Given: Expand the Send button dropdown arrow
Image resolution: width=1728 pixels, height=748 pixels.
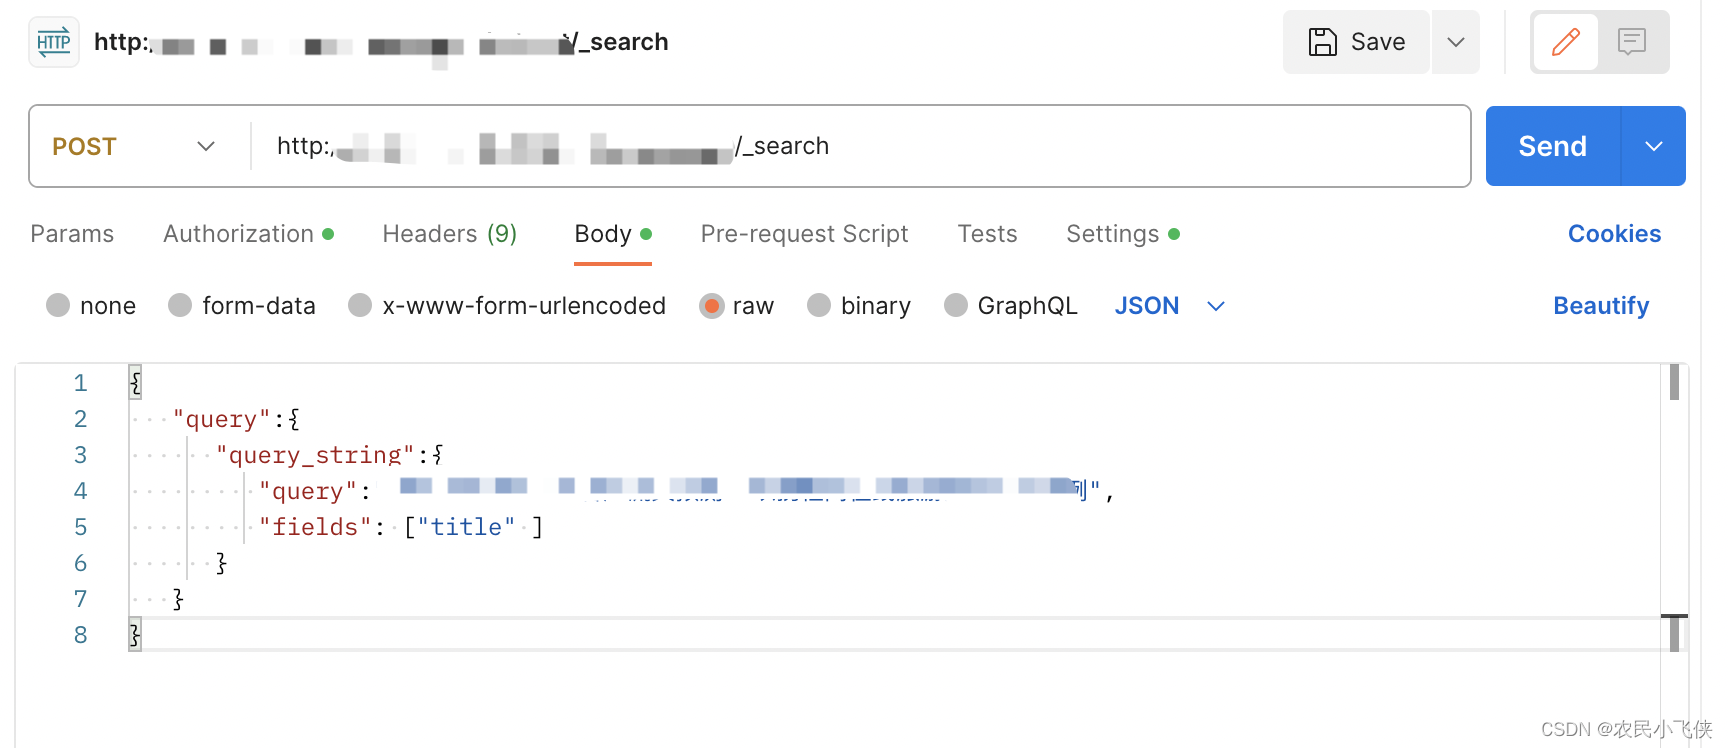Looking at the screenshot, I should (x=1653, y=146).
